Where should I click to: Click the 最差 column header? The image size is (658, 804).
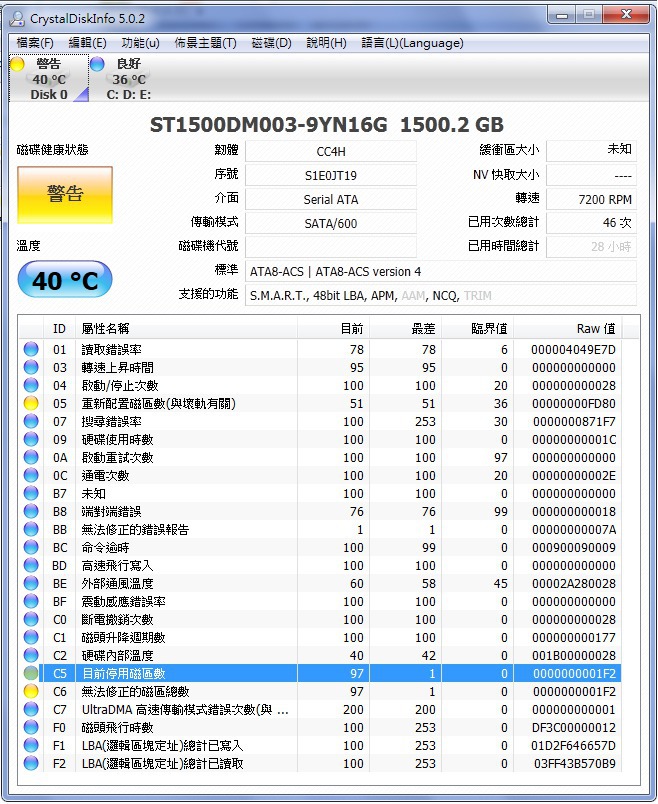coord(405,328)
